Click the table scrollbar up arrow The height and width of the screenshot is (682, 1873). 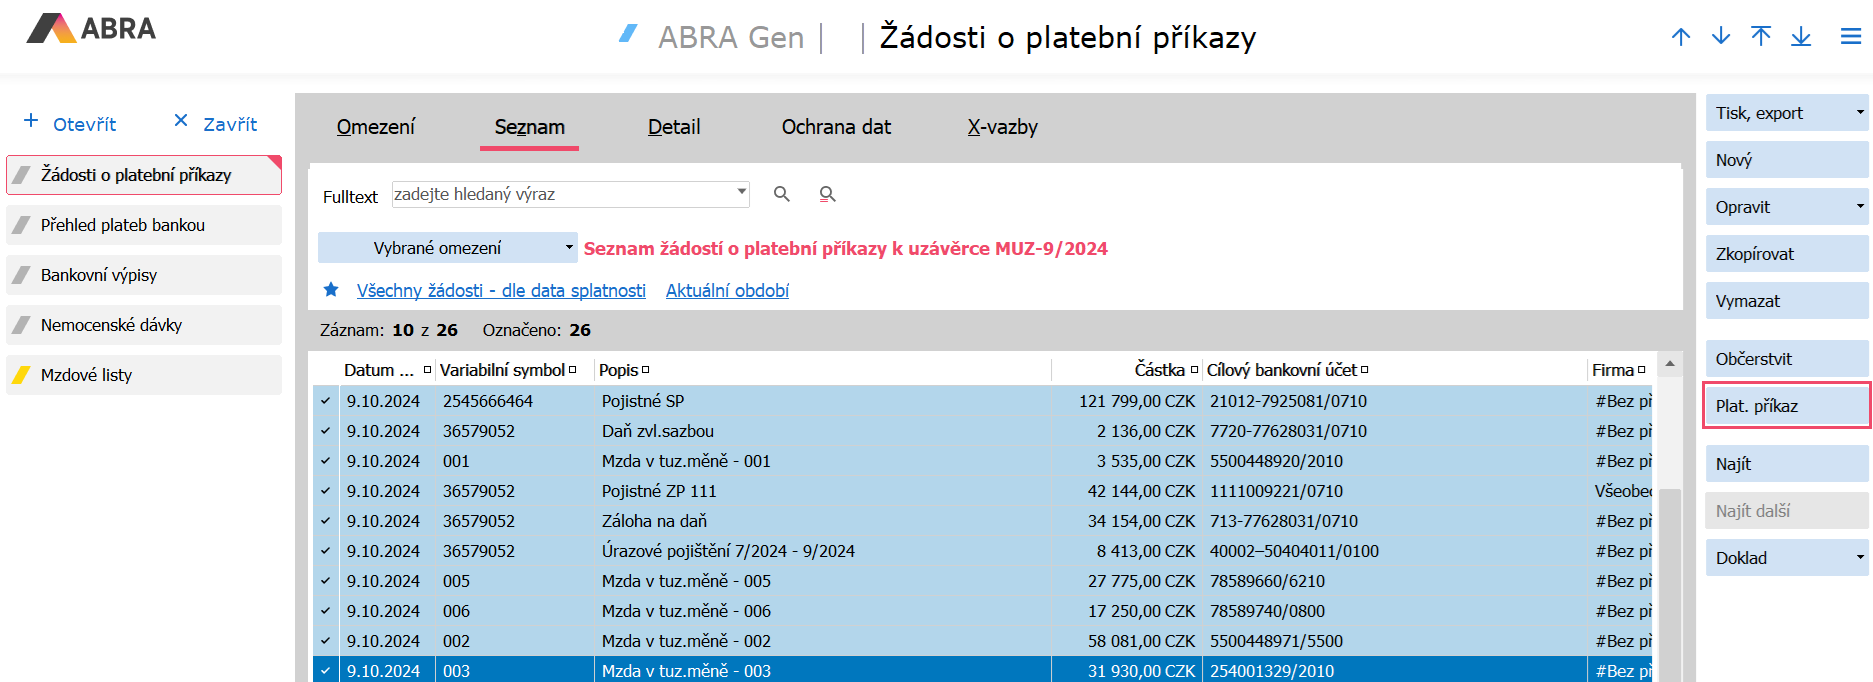(1669, 365)
